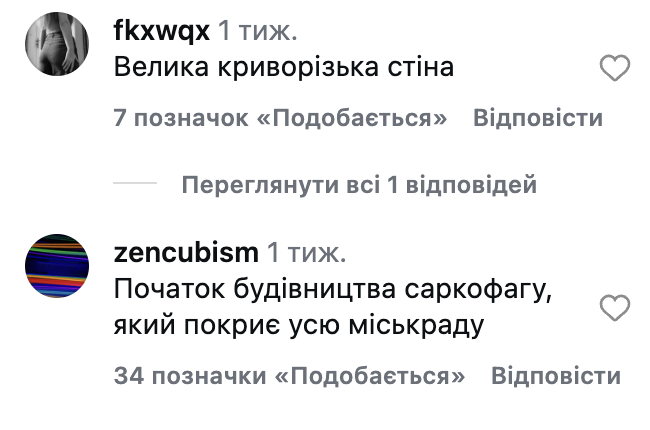The image size is (650, 430).
Task: Visit the zencubism username link
Action: (x=187, y=251)
